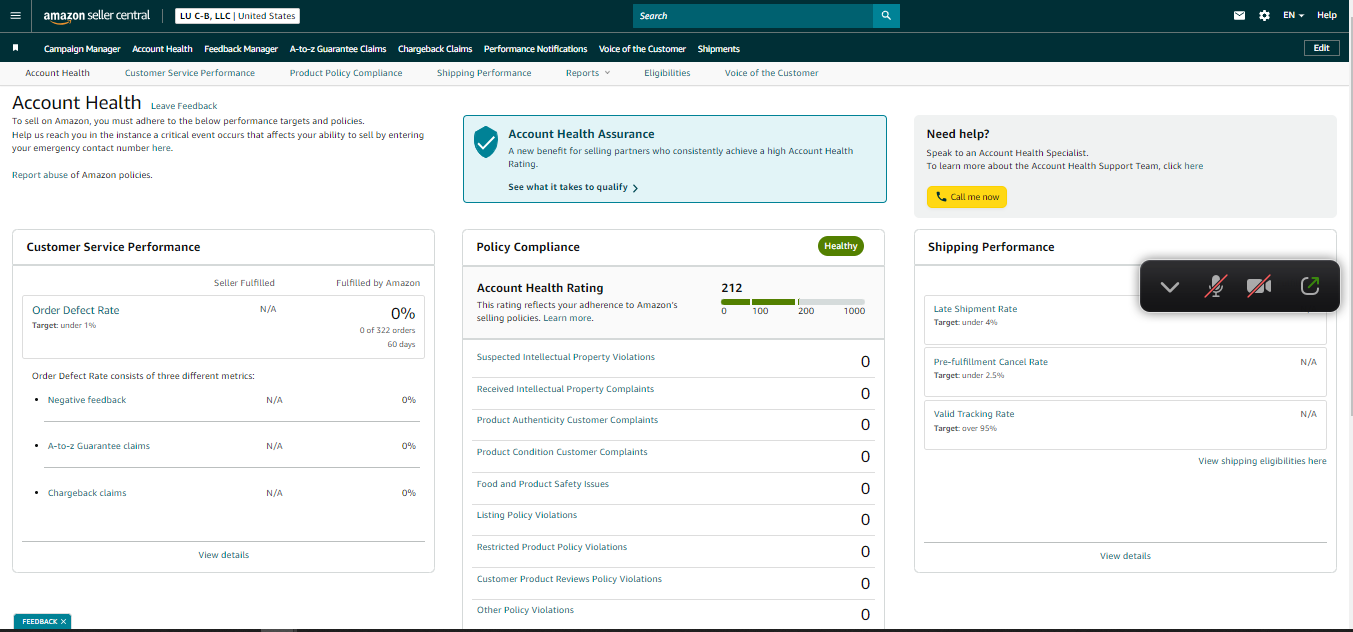Open Customer Product Reviews Policy Violations
Viewport: 1353px width, 632px height.
pyautogui.click(x=569, y=579)
